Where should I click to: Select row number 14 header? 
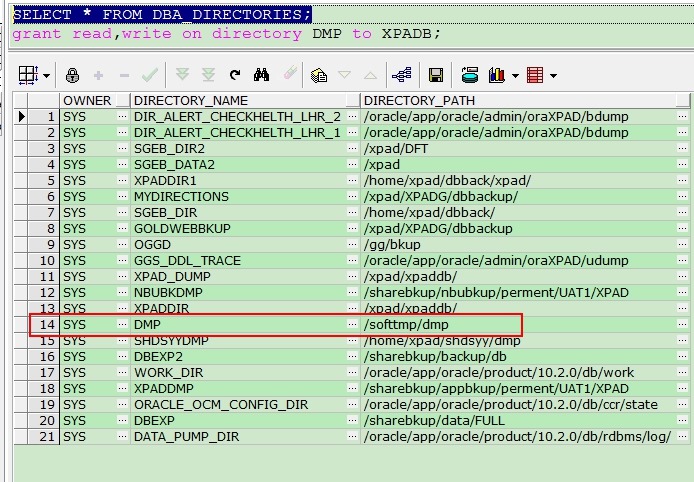[x=44, y=324]
